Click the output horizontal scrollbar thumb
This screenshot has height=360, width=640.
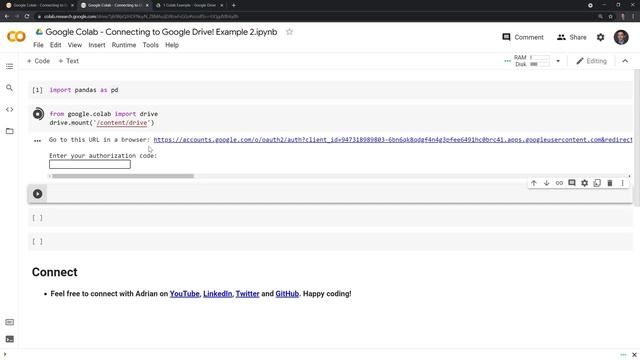(123, 176)
